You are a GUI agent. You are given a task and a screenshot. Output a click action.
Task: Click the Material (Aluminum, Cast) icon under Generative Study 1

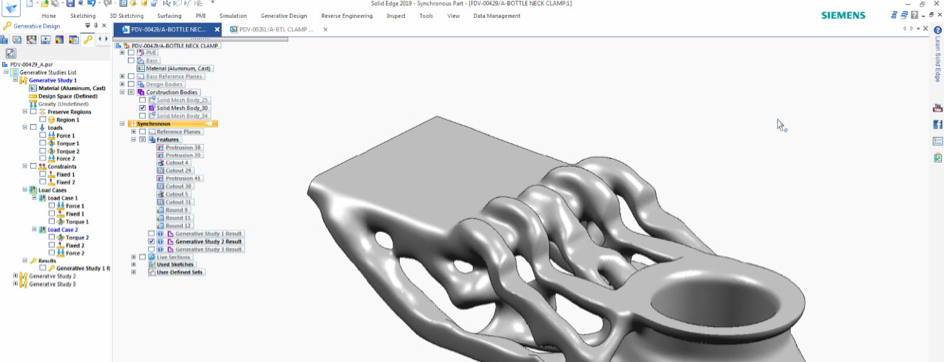tap(33, 88)
